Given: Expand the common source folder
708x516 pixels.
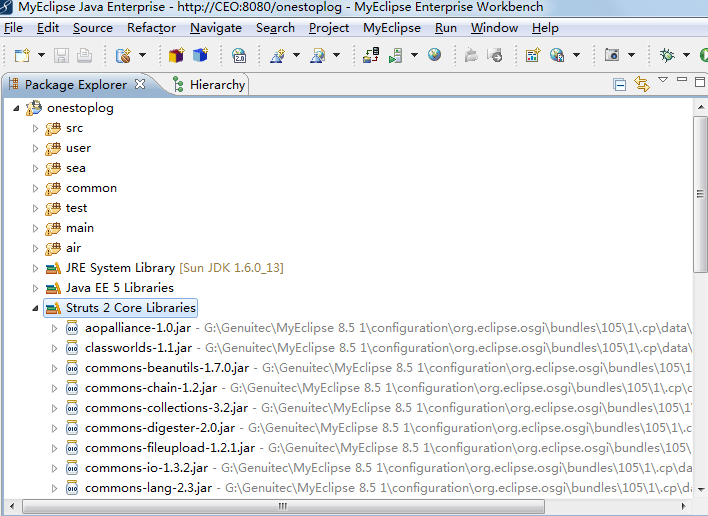Looking at the screenshot, I should [x=35, y=189].
